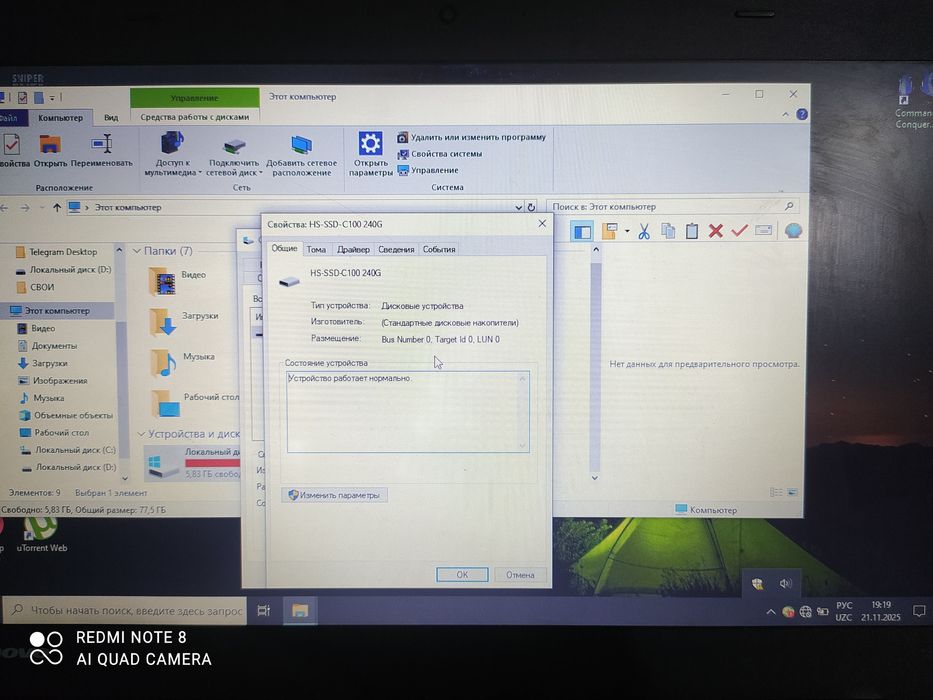Switch to the Тома tab
933x700 pixels.
[x=316, y=249]
